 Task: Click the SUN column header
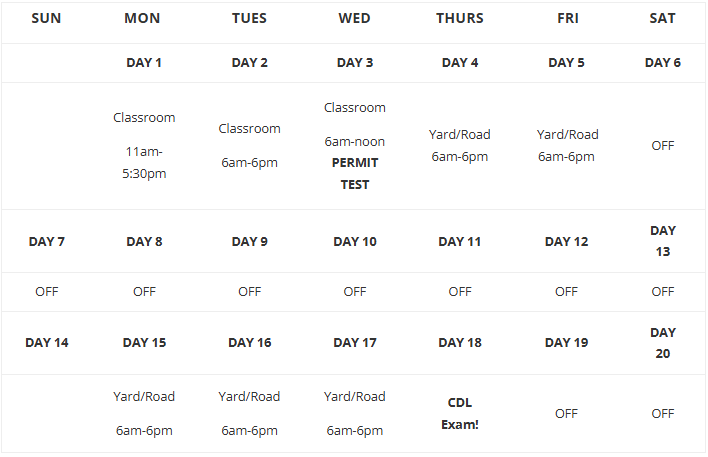click(47, 18)
